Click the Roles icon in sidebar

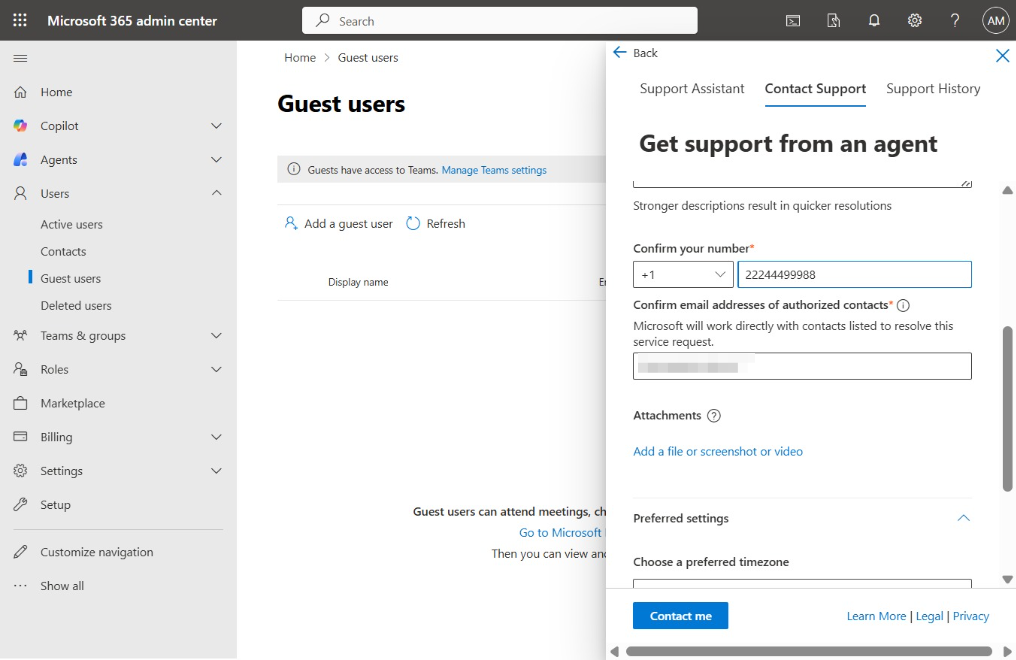[x=20, y=369]
